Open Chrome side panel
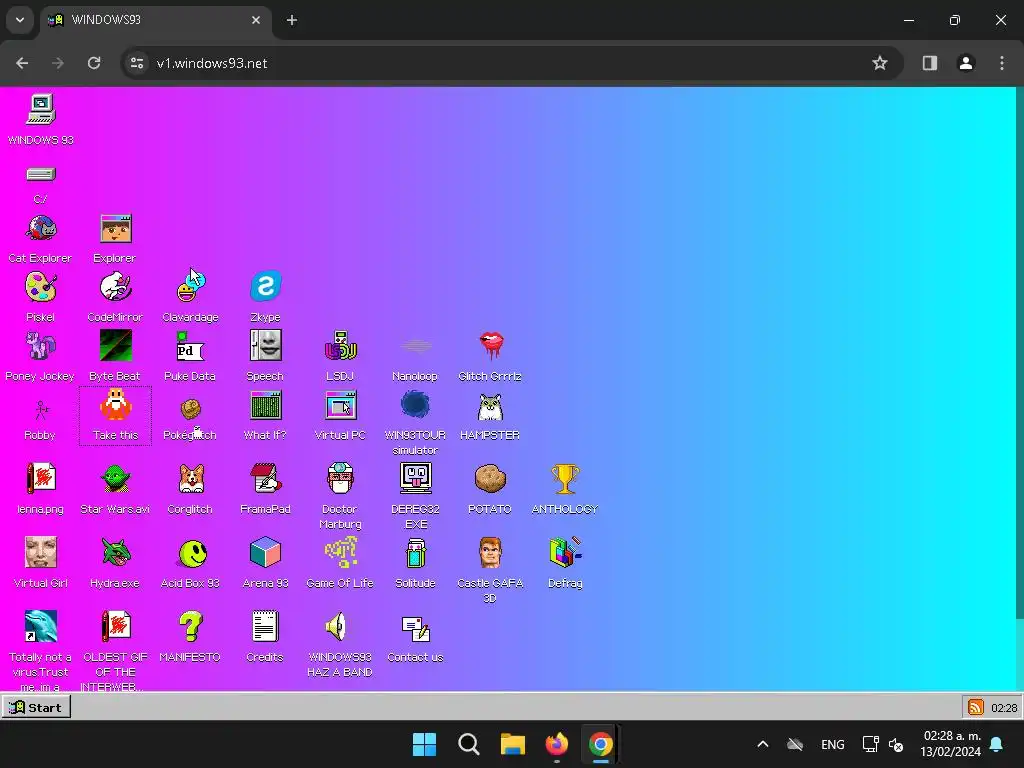This screenshot has height=768, width=1024. [x=930, y=63]
